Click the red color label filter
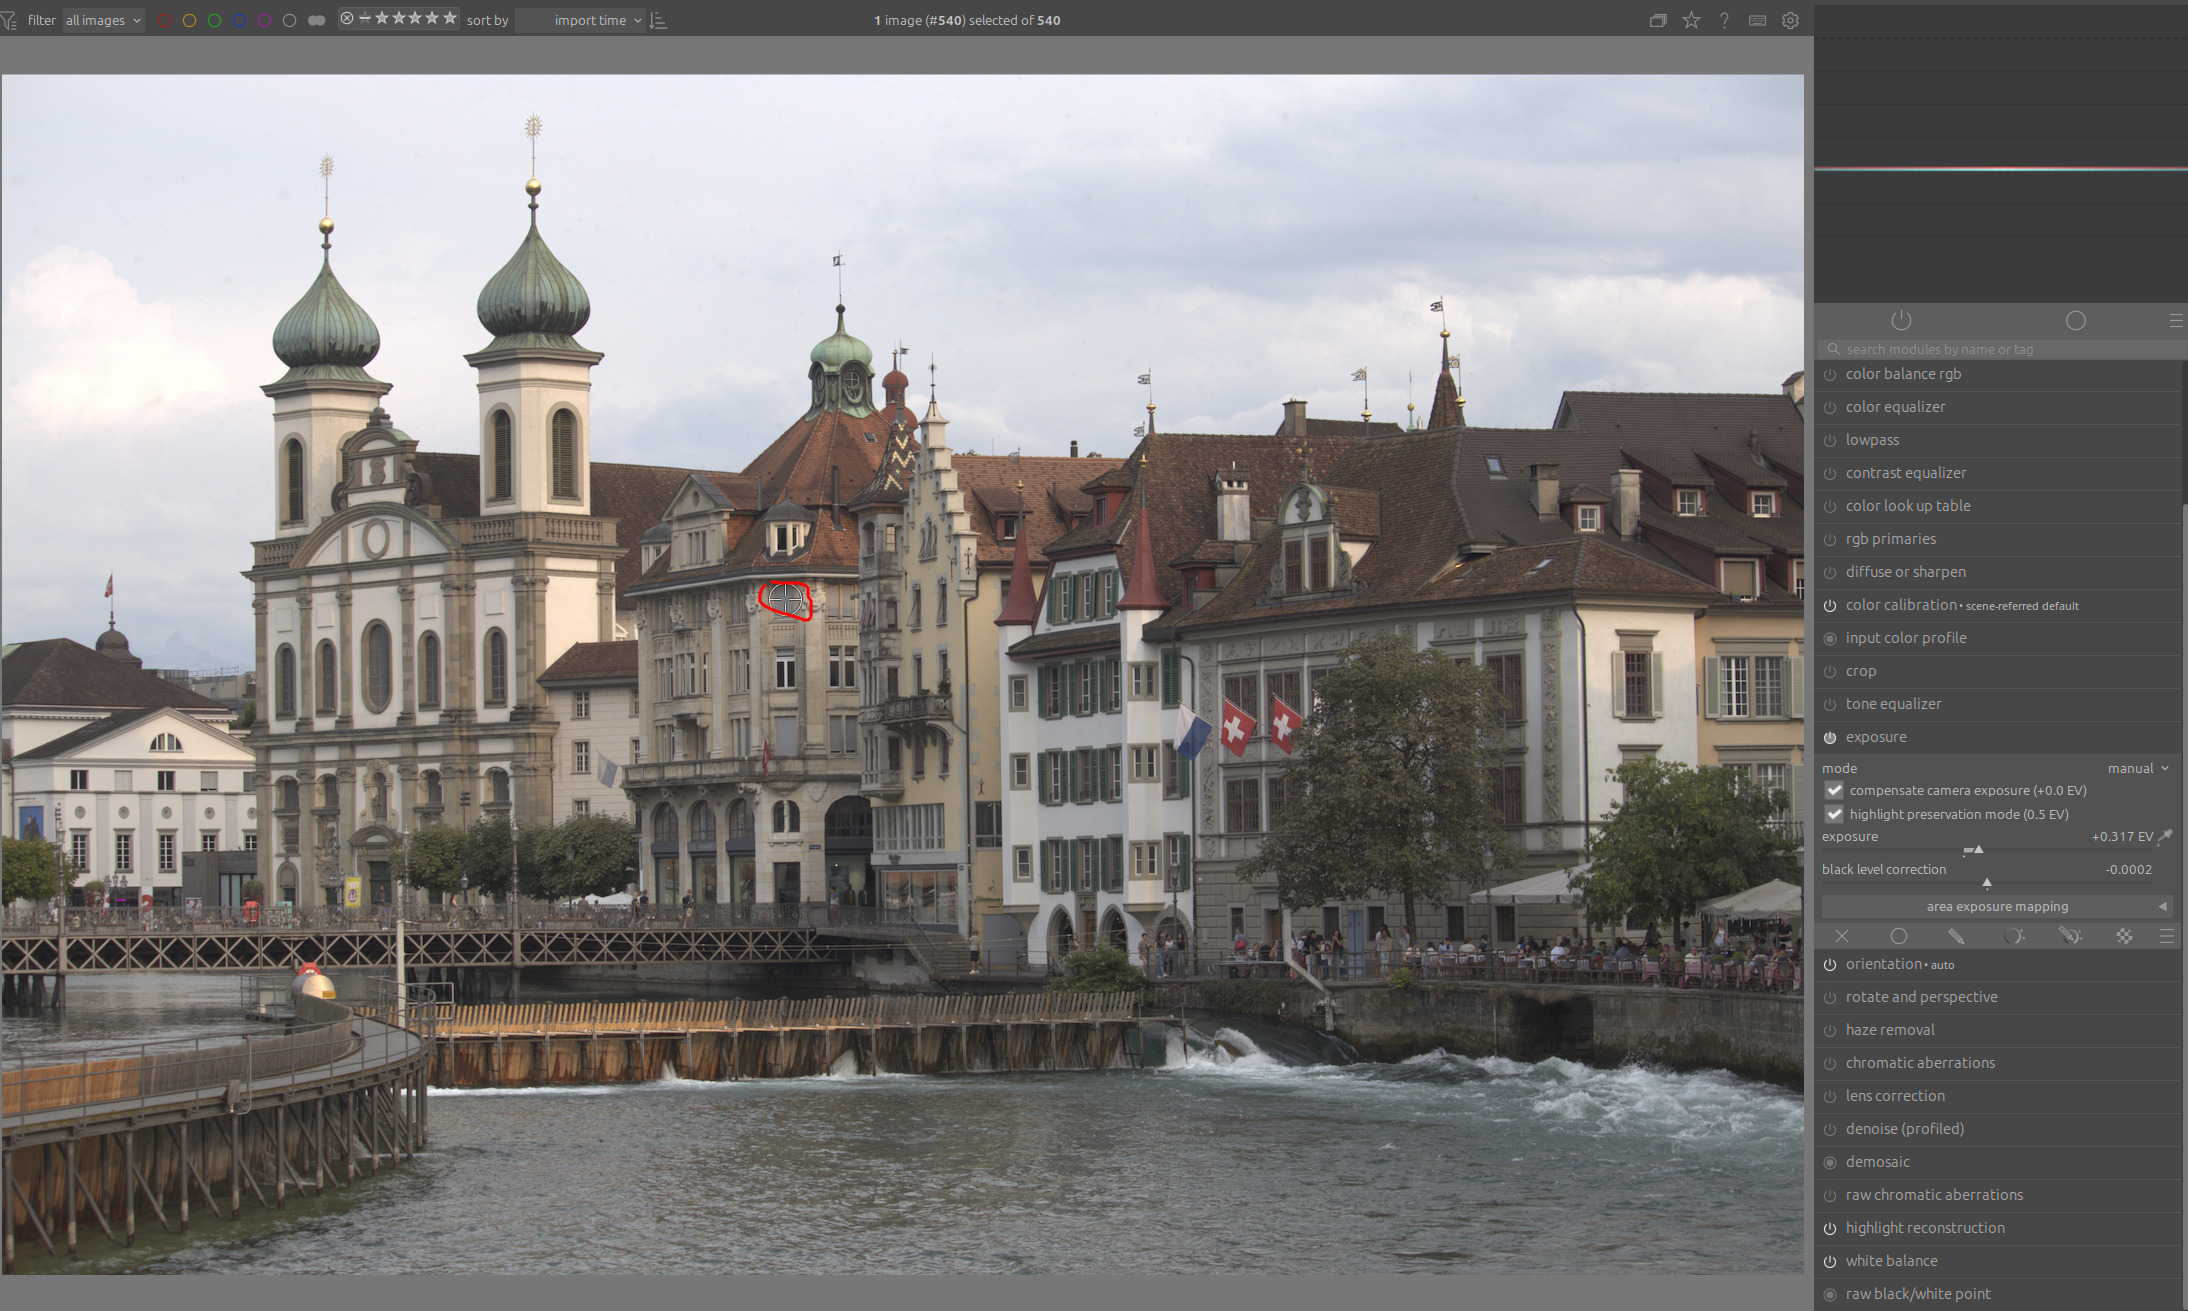Image resolution: width=2188 pixels, height=1311 pixels. [x=164, y=20]
